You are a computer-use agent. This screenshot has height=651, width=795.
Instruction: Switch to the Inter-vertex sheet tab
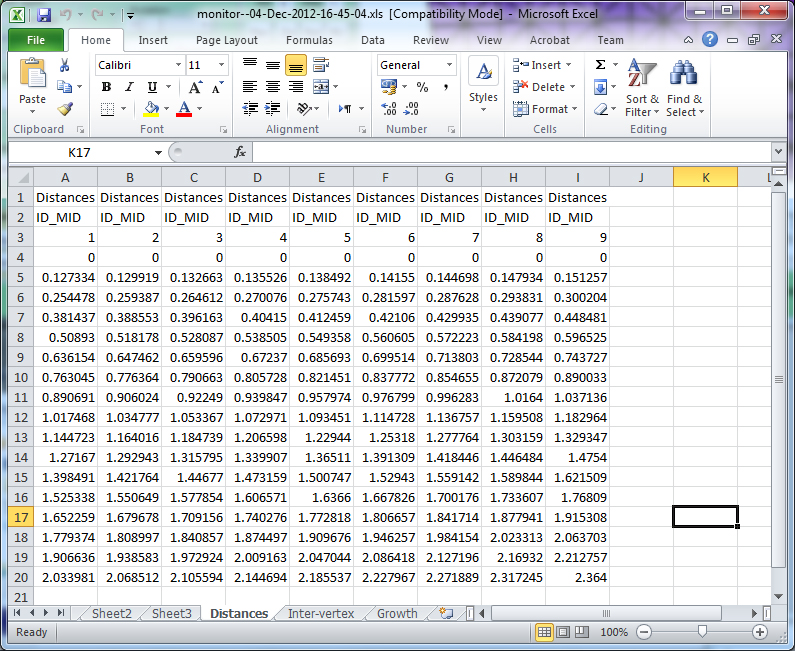click(320, 613)
